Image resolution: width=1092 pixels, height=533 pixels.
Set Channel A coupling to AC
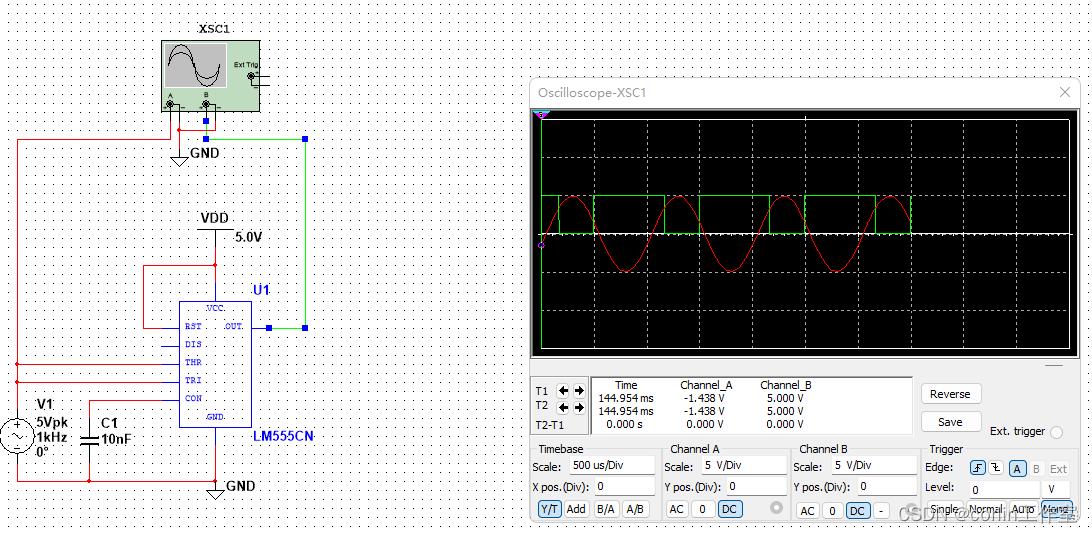(x=676, y=509)
